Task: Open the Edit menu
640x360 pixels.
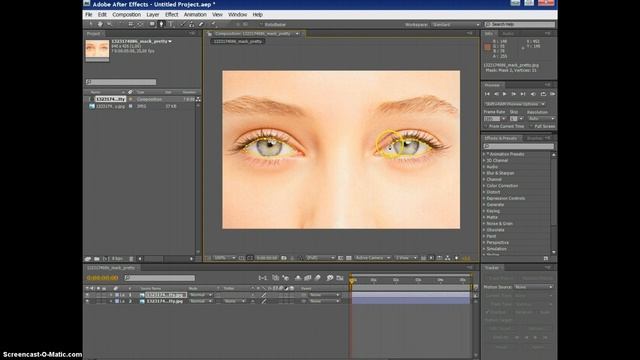Action: 102,15
